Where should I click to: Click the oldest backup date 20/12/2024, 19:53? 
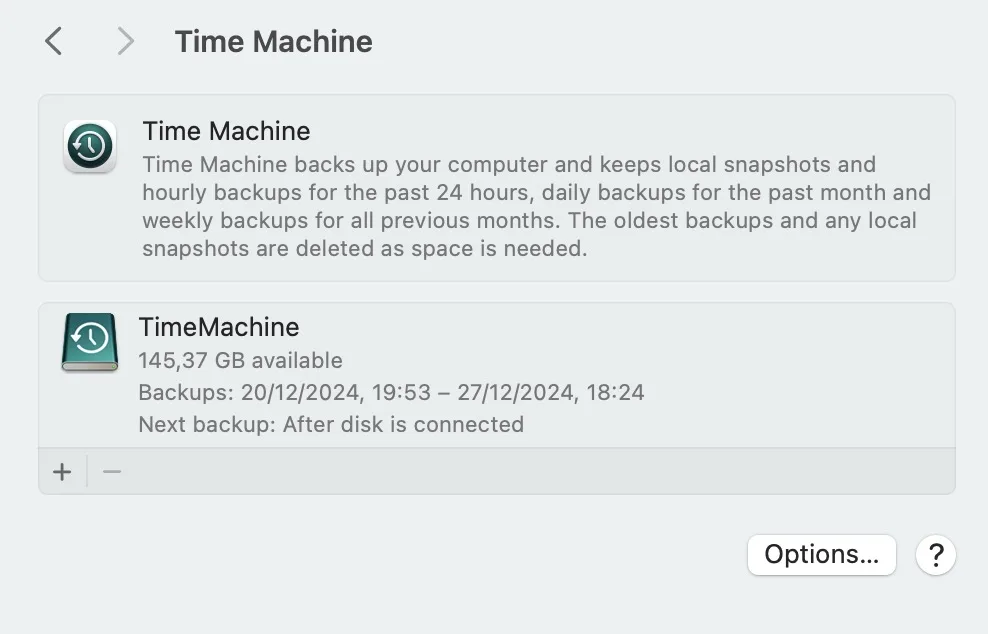point(336,393)
